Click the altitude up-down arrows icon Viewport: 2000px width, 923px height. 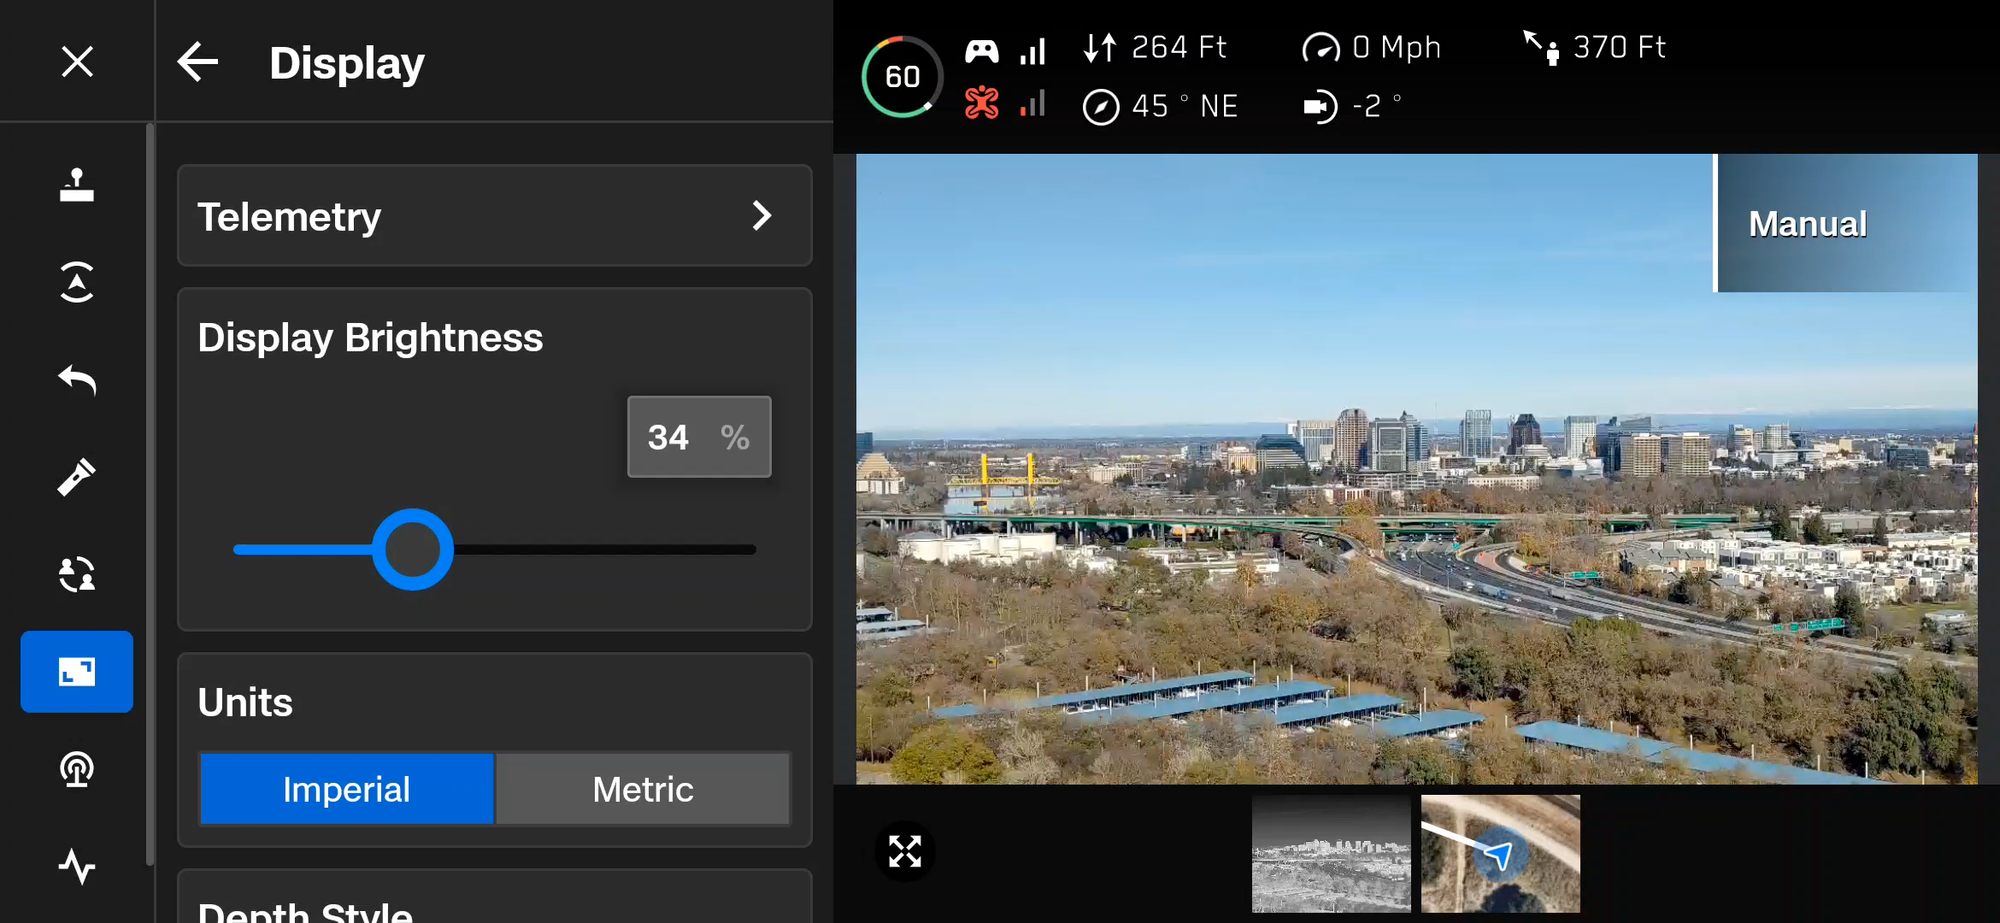[x=1100, y=48]
